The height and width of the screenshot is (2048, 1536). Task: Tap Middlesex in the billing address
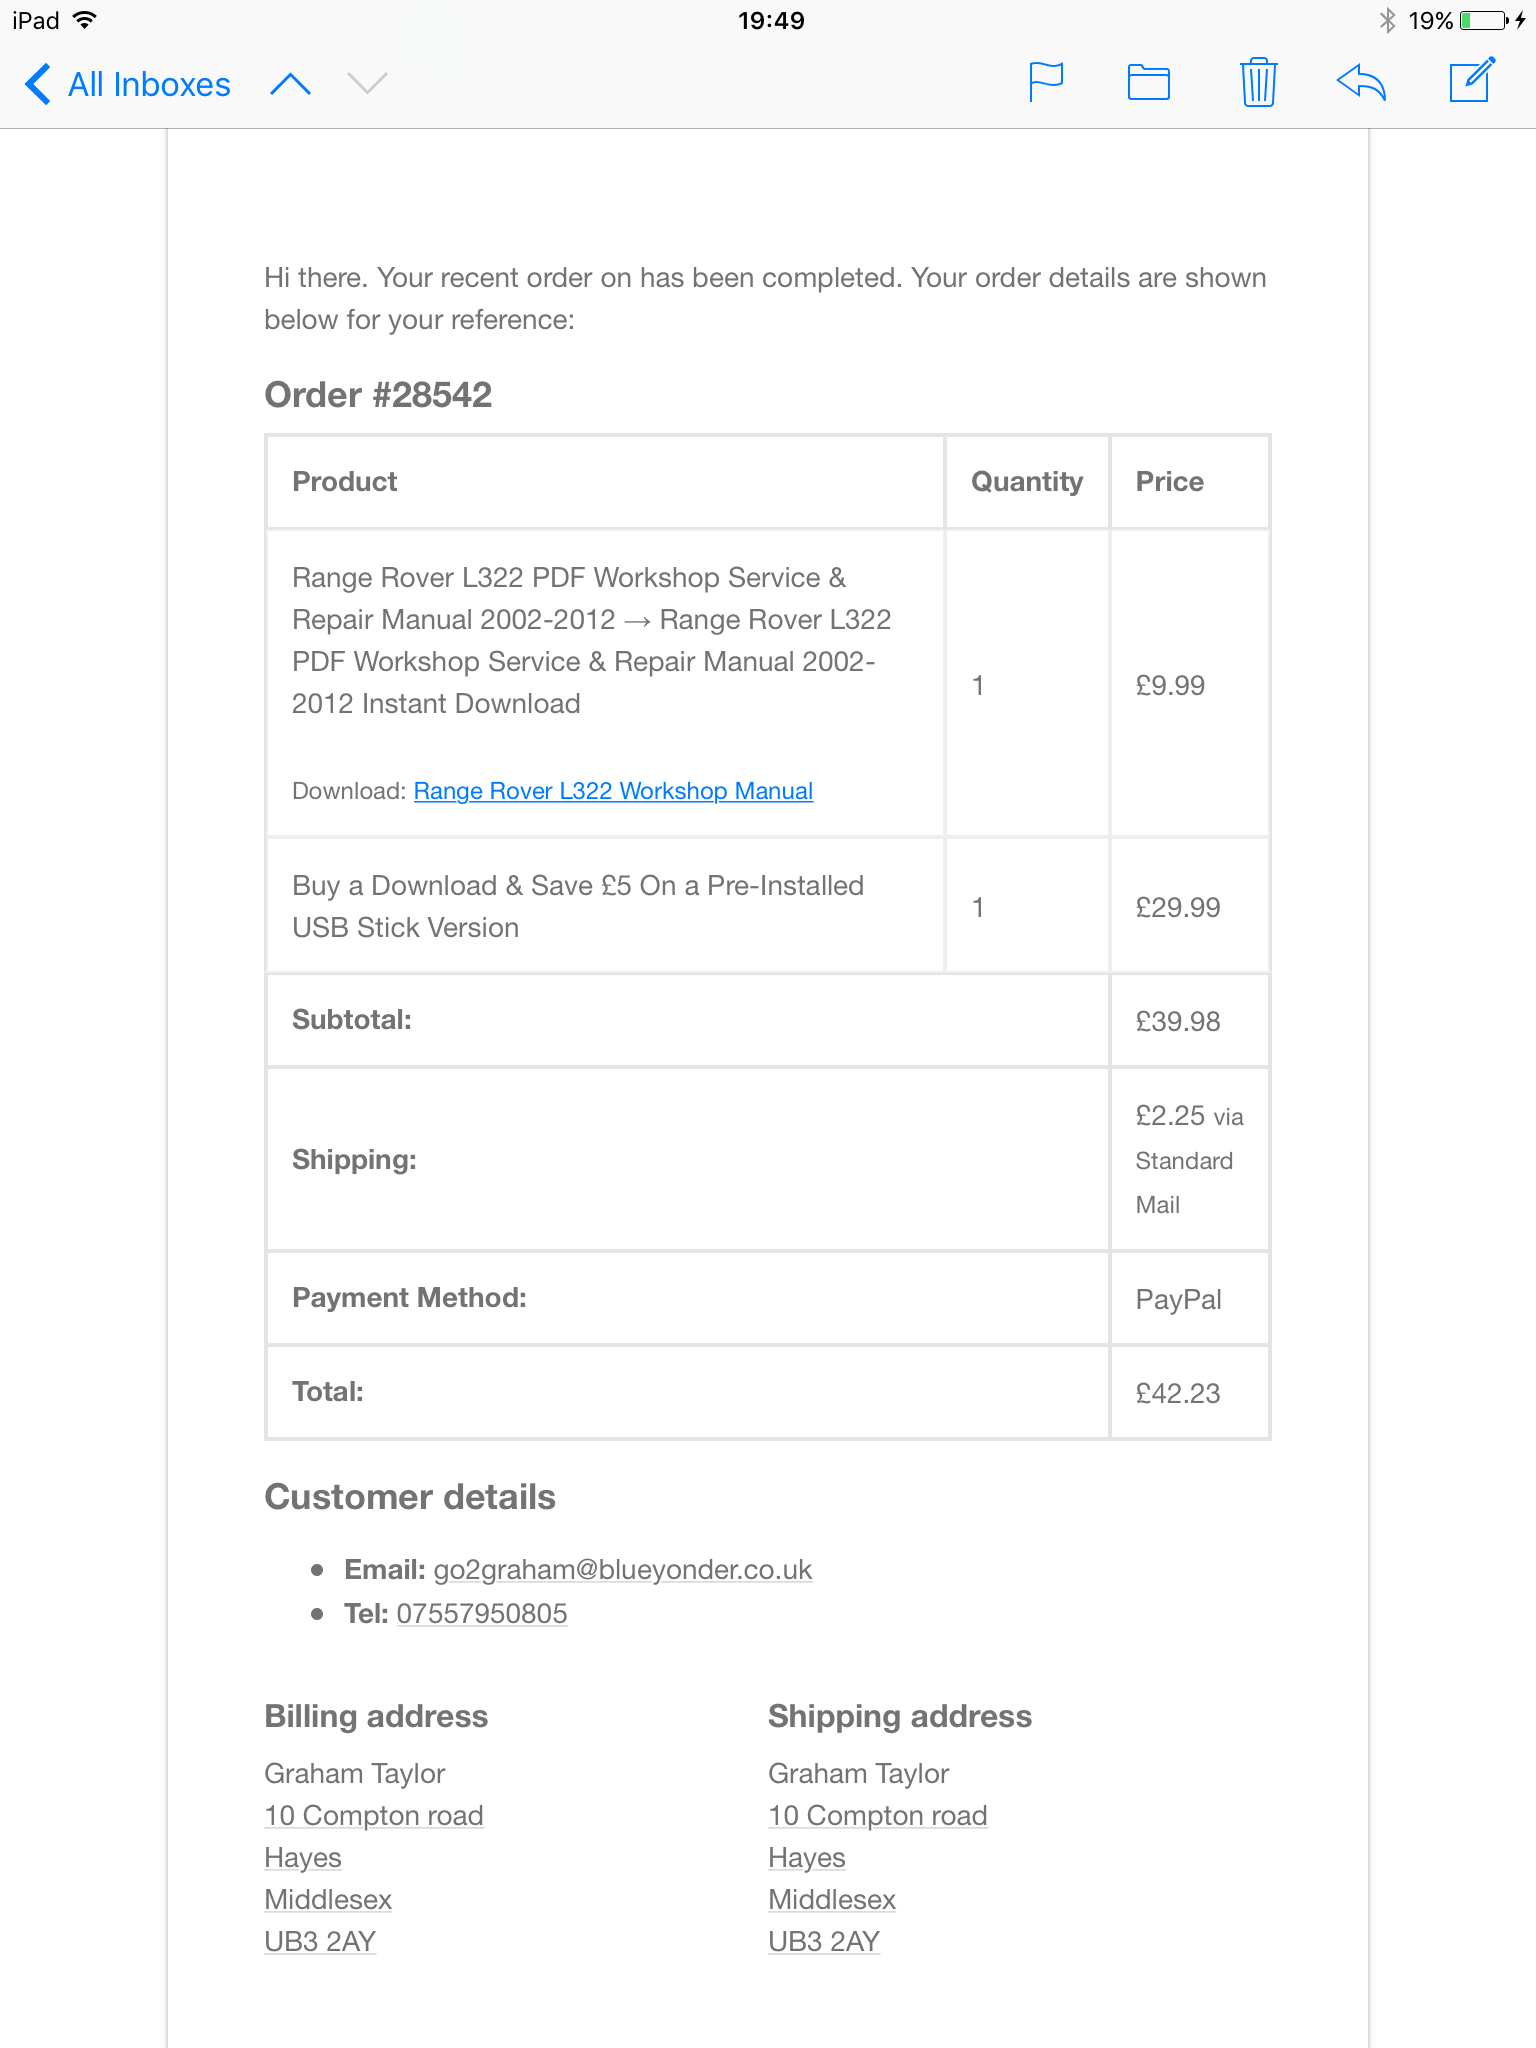328,1900
